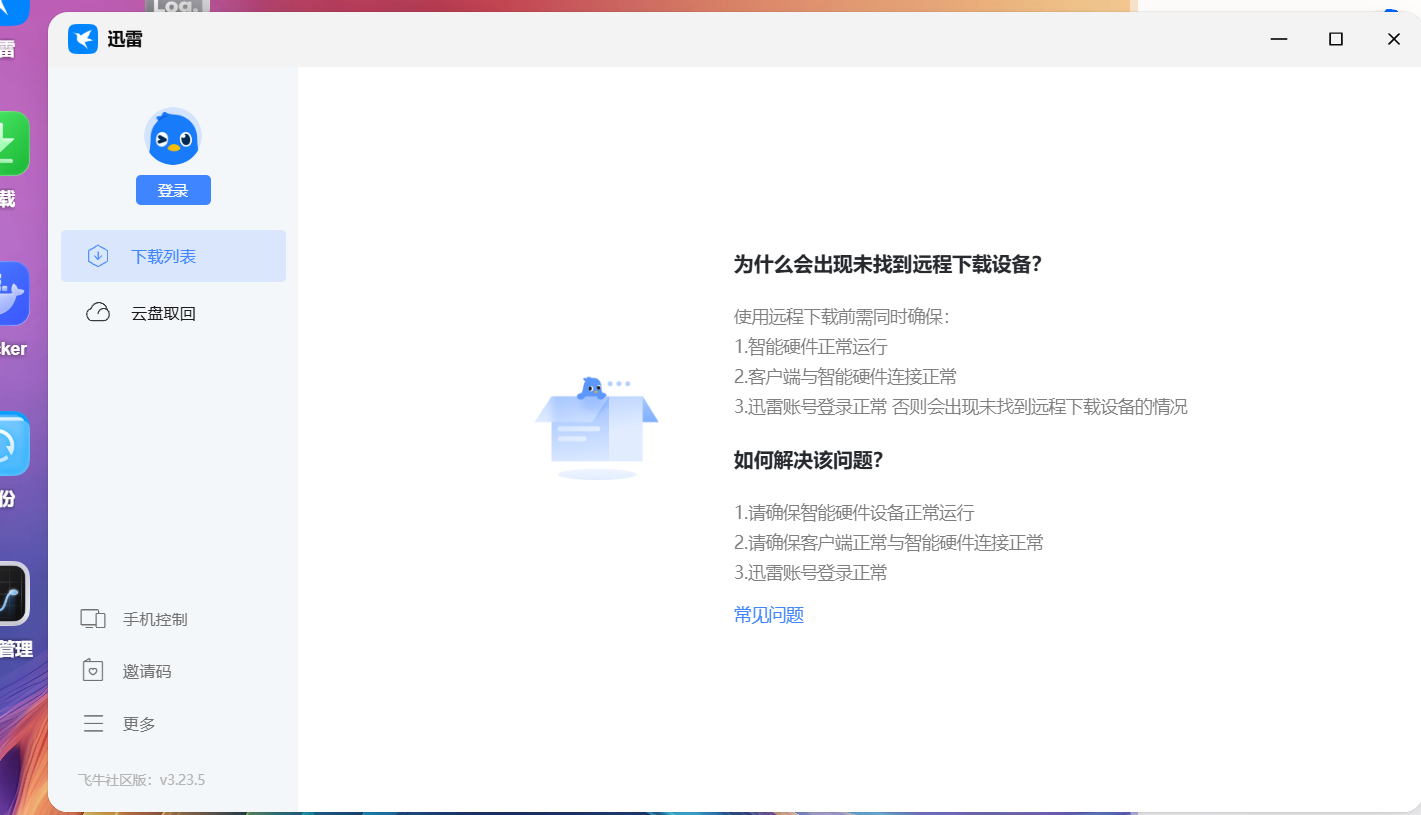Click heading 为什么会出现未找到远程下载设备?
Image resolution: width=1421 pixels, height=815 pixels.
(888, 264)
